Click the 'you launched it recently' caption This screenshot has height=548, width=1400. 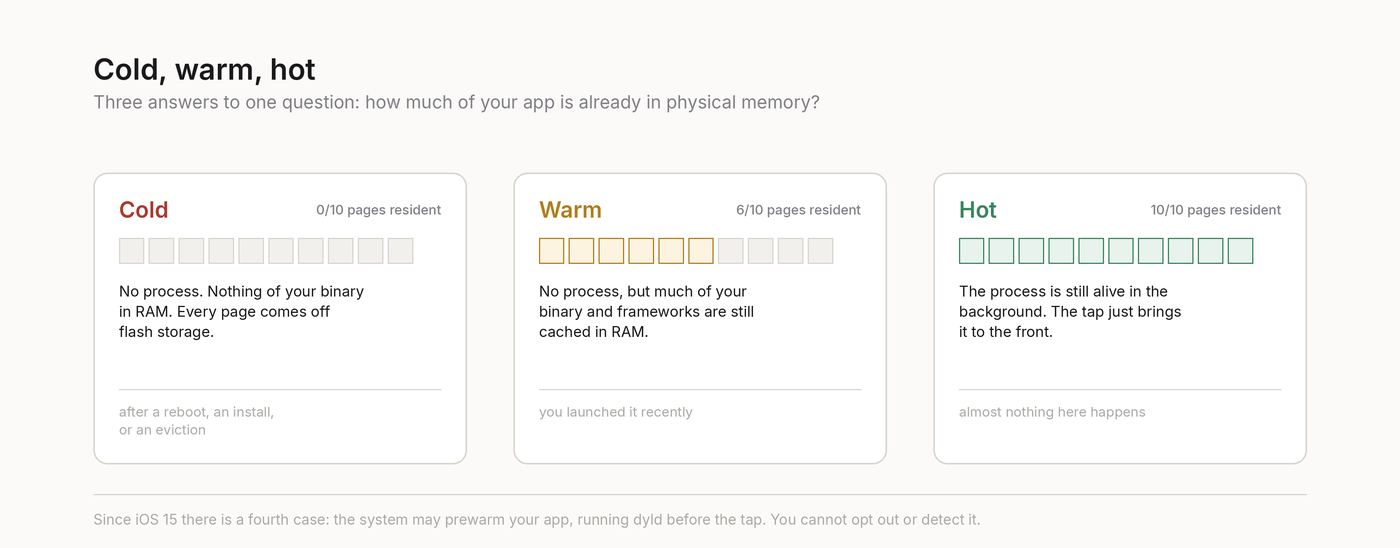[x=616, y=412]
